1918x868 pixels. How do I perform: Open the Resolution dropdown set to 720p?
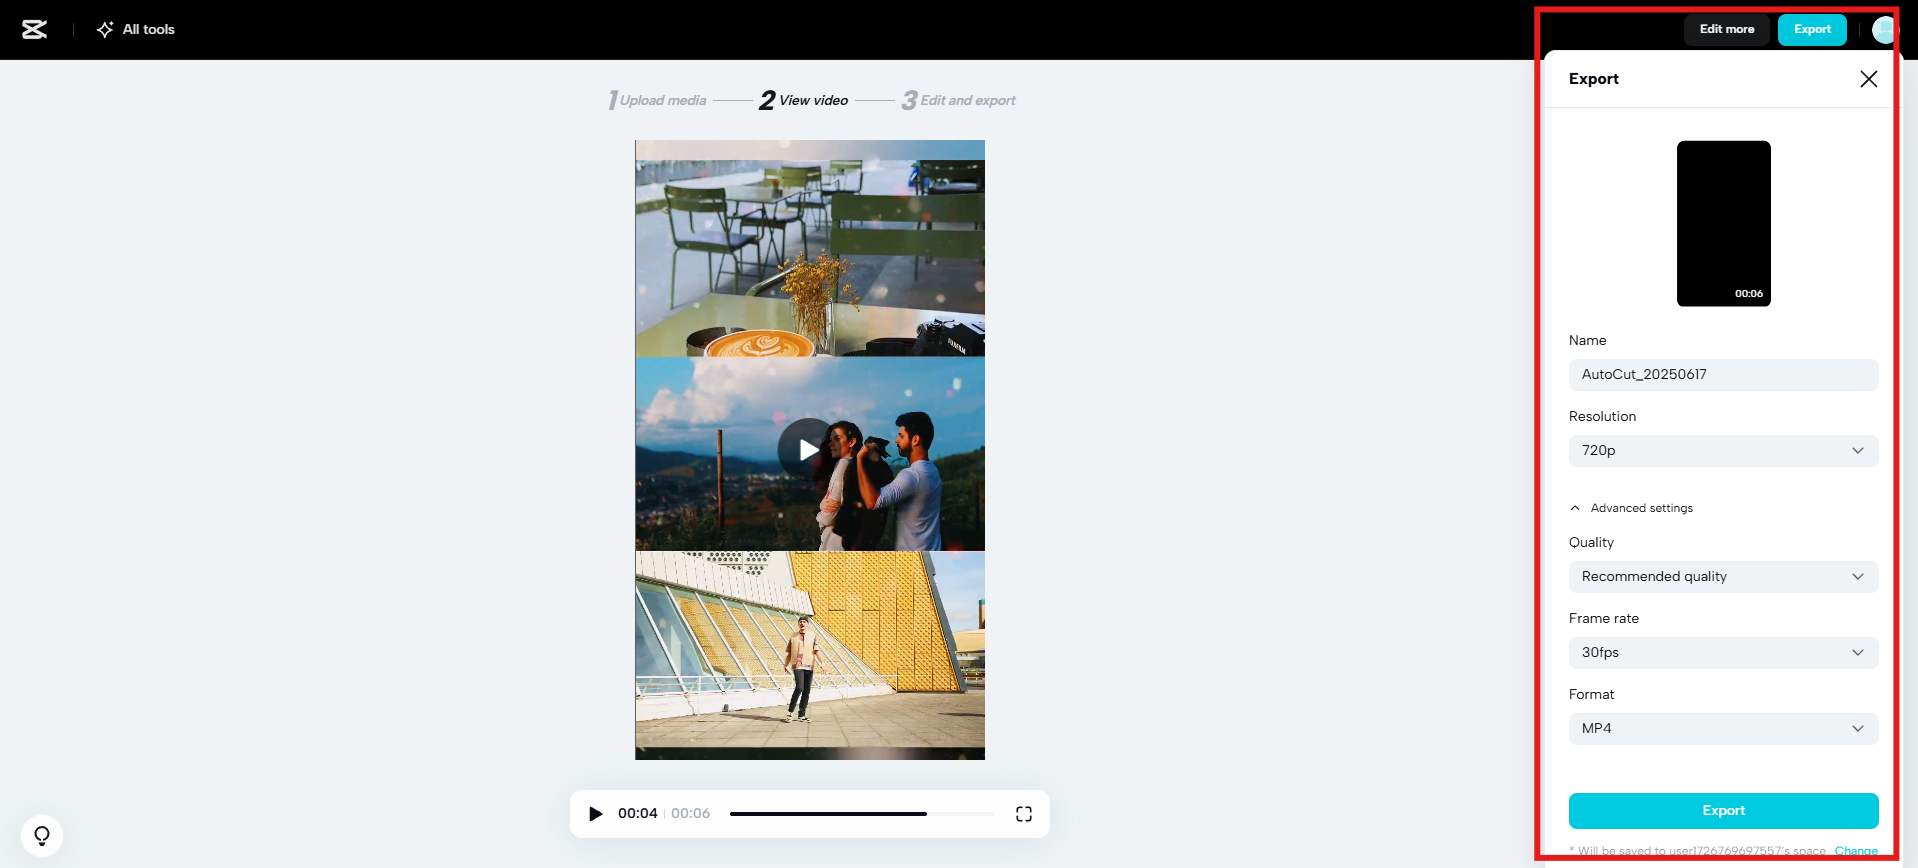pos(1724,451)
